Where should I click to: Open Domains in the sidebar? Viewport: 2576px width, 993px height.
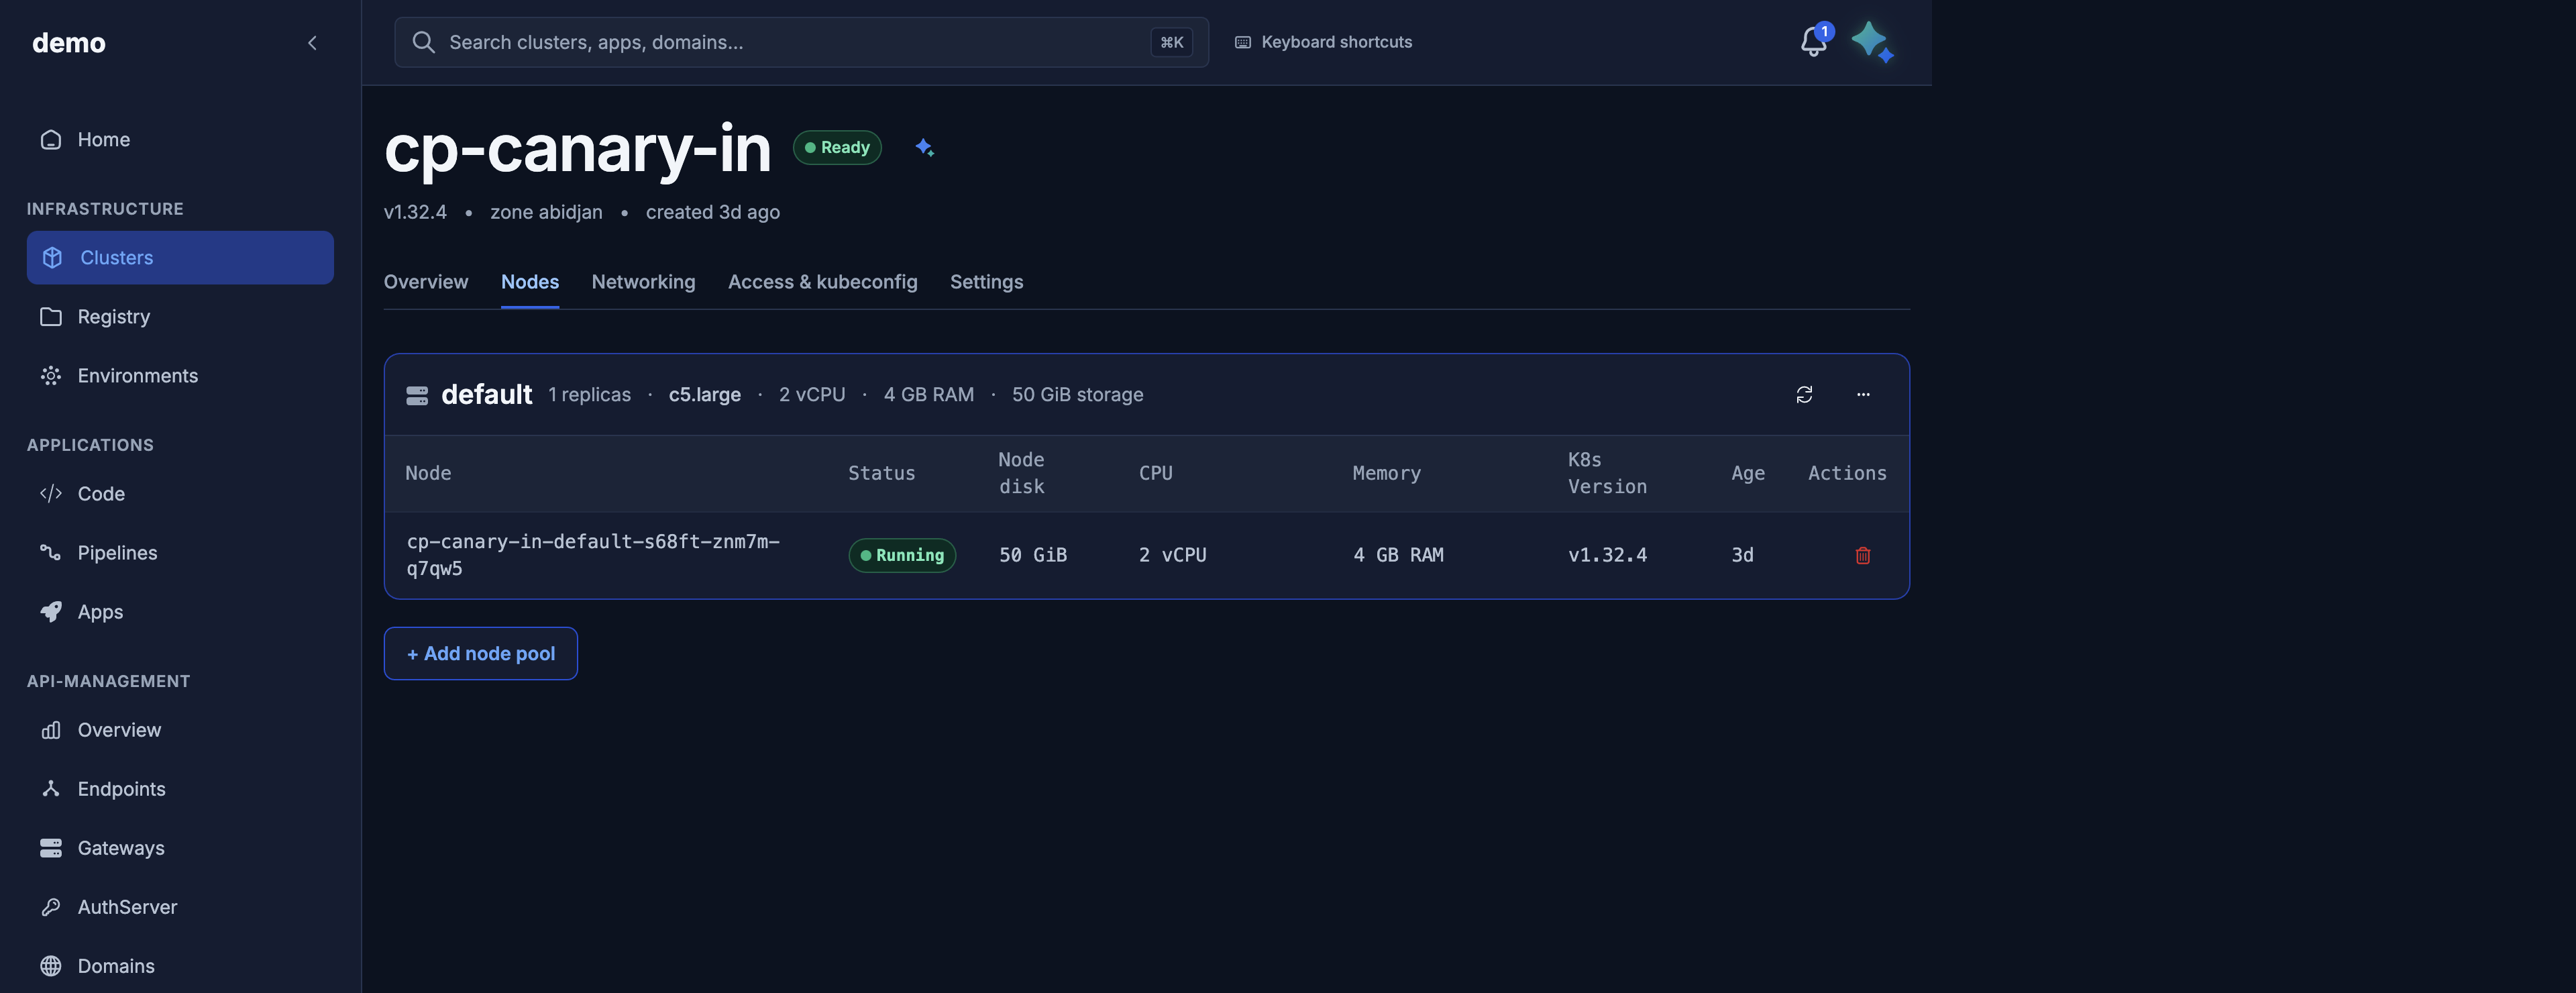(180, 965)
